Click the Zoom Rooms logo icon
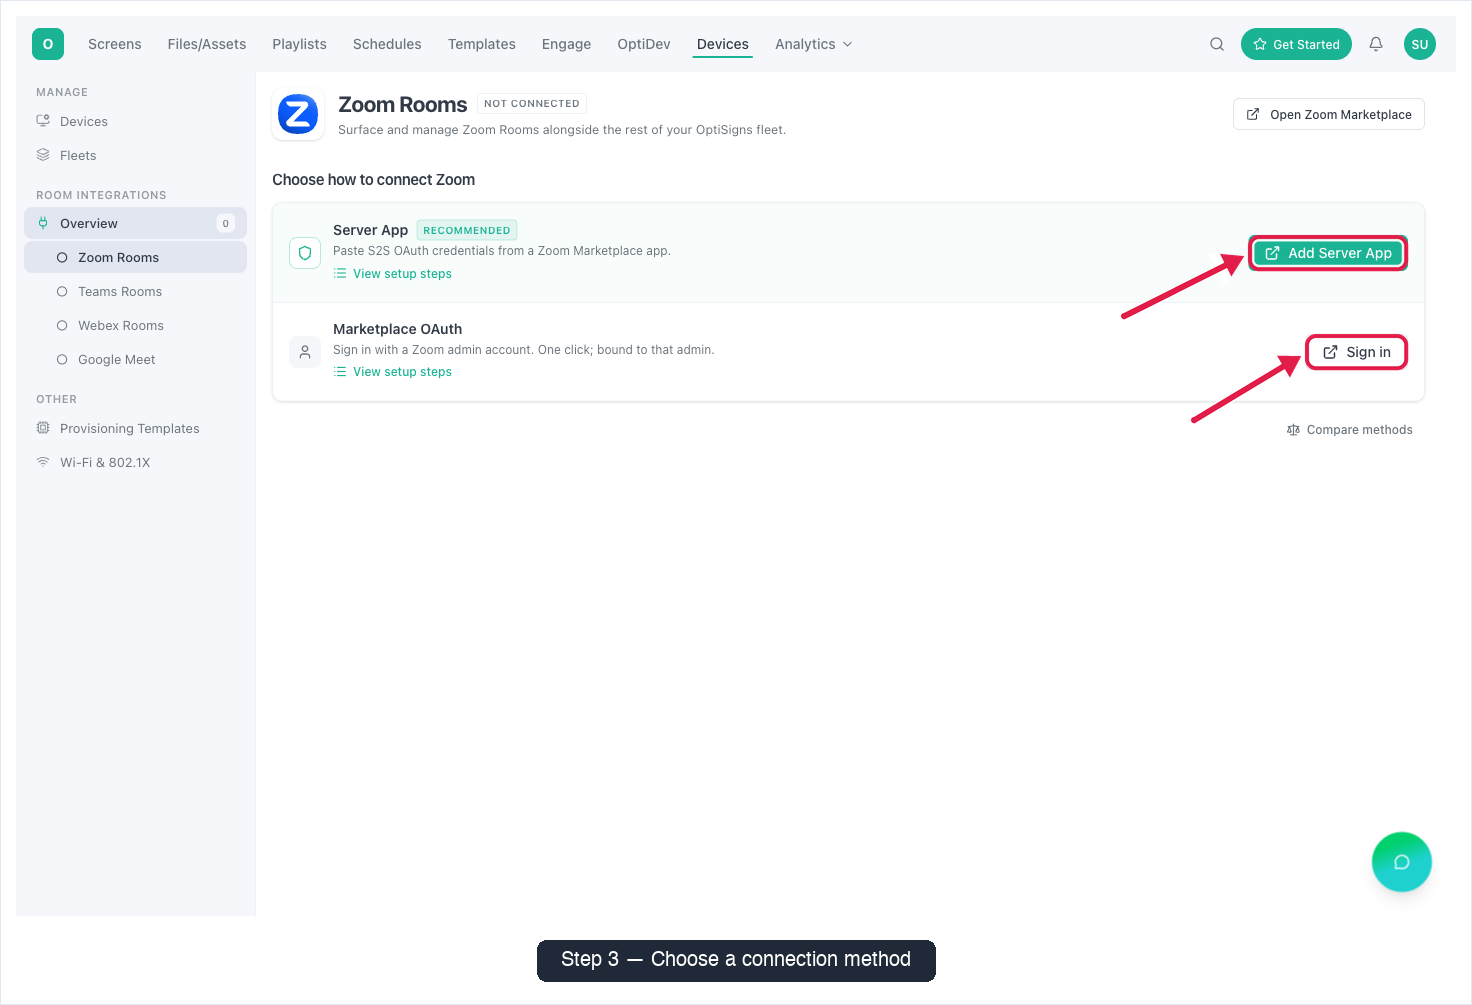Viewport: 1472px width, 1005px height. click(x=298, y=115)
